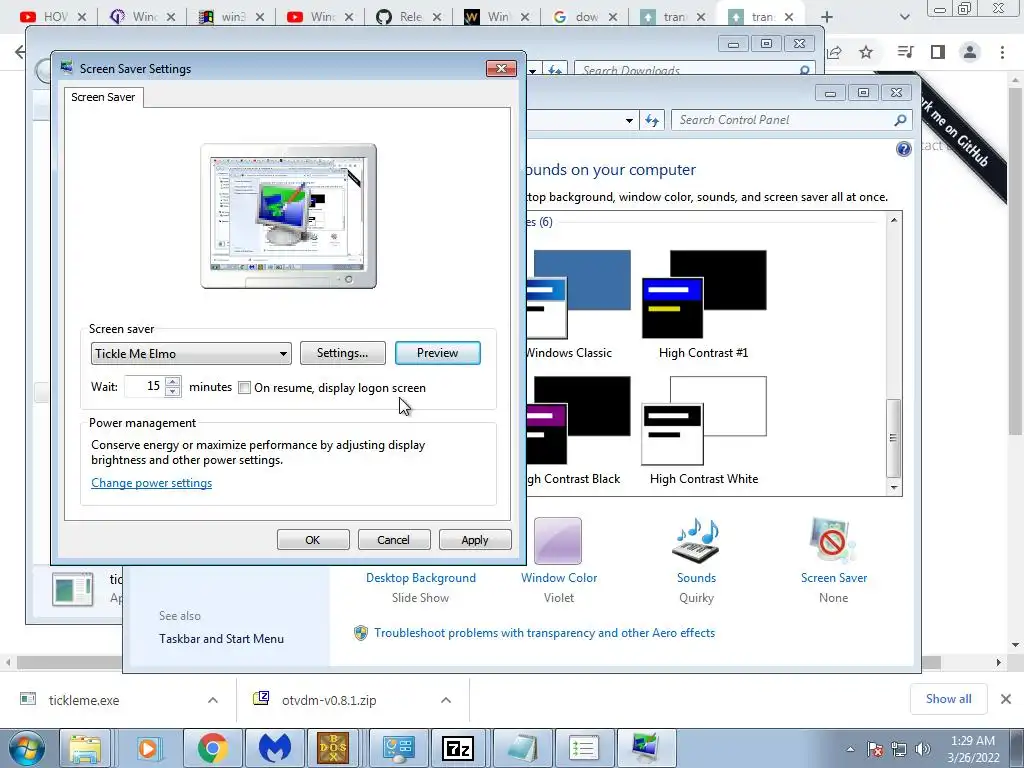Switch to Screen Saver Settings taskbar item
The width and height of the screenshot is (1024, 768).
coord(645,748)
